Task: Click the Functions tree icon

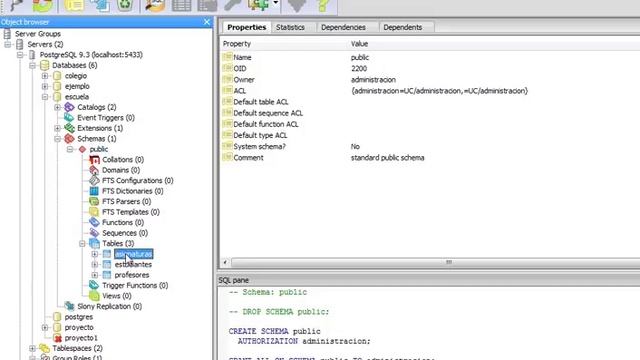Action: (x=94, y=222)
